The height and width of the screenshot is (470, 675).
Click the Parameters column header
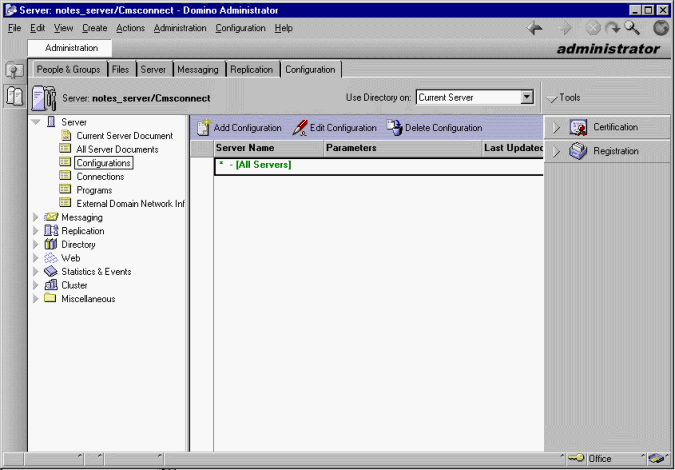pyautogui.click(x=403, y=148)
